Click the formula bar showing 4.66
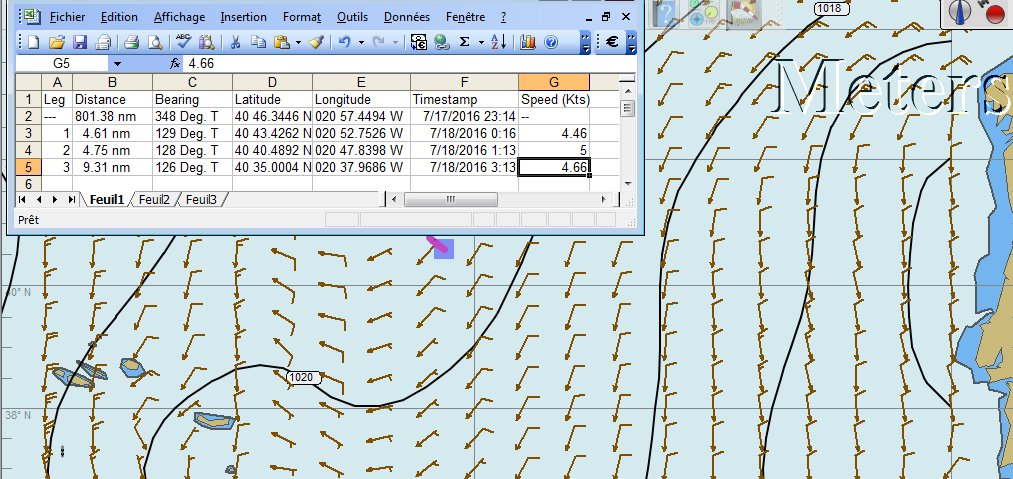Screen dimensions: 1013x479 pyautogui.click(x=410, y=63)
